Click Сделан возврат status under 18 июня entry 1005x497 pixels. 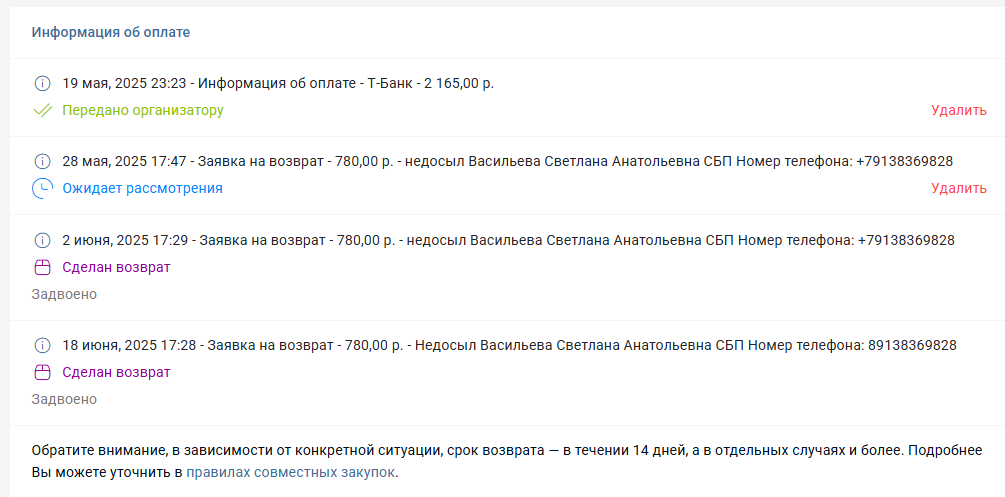tap(116, 373)
